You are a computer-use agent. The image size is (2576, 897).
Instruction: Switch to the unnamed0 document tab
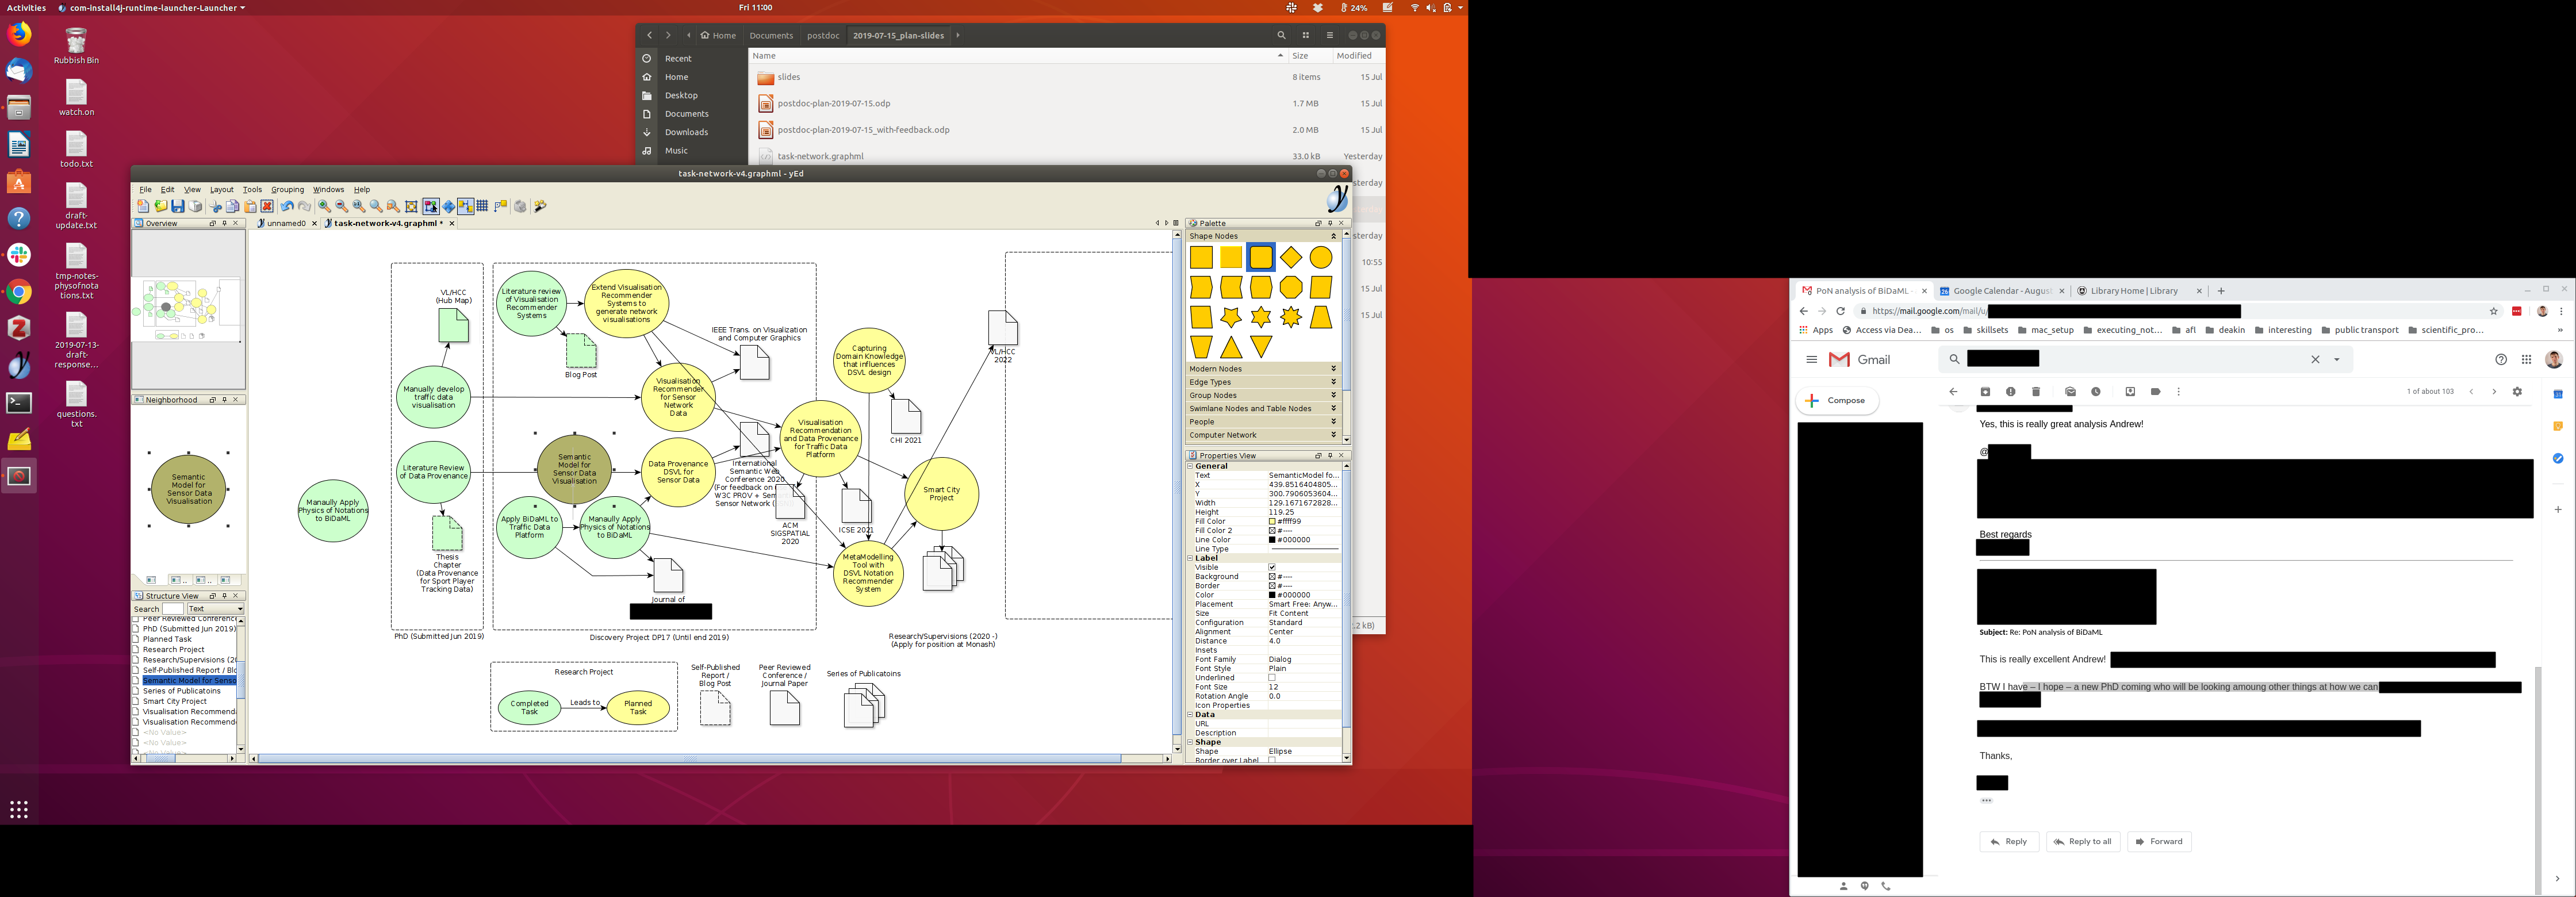(286, 223)
